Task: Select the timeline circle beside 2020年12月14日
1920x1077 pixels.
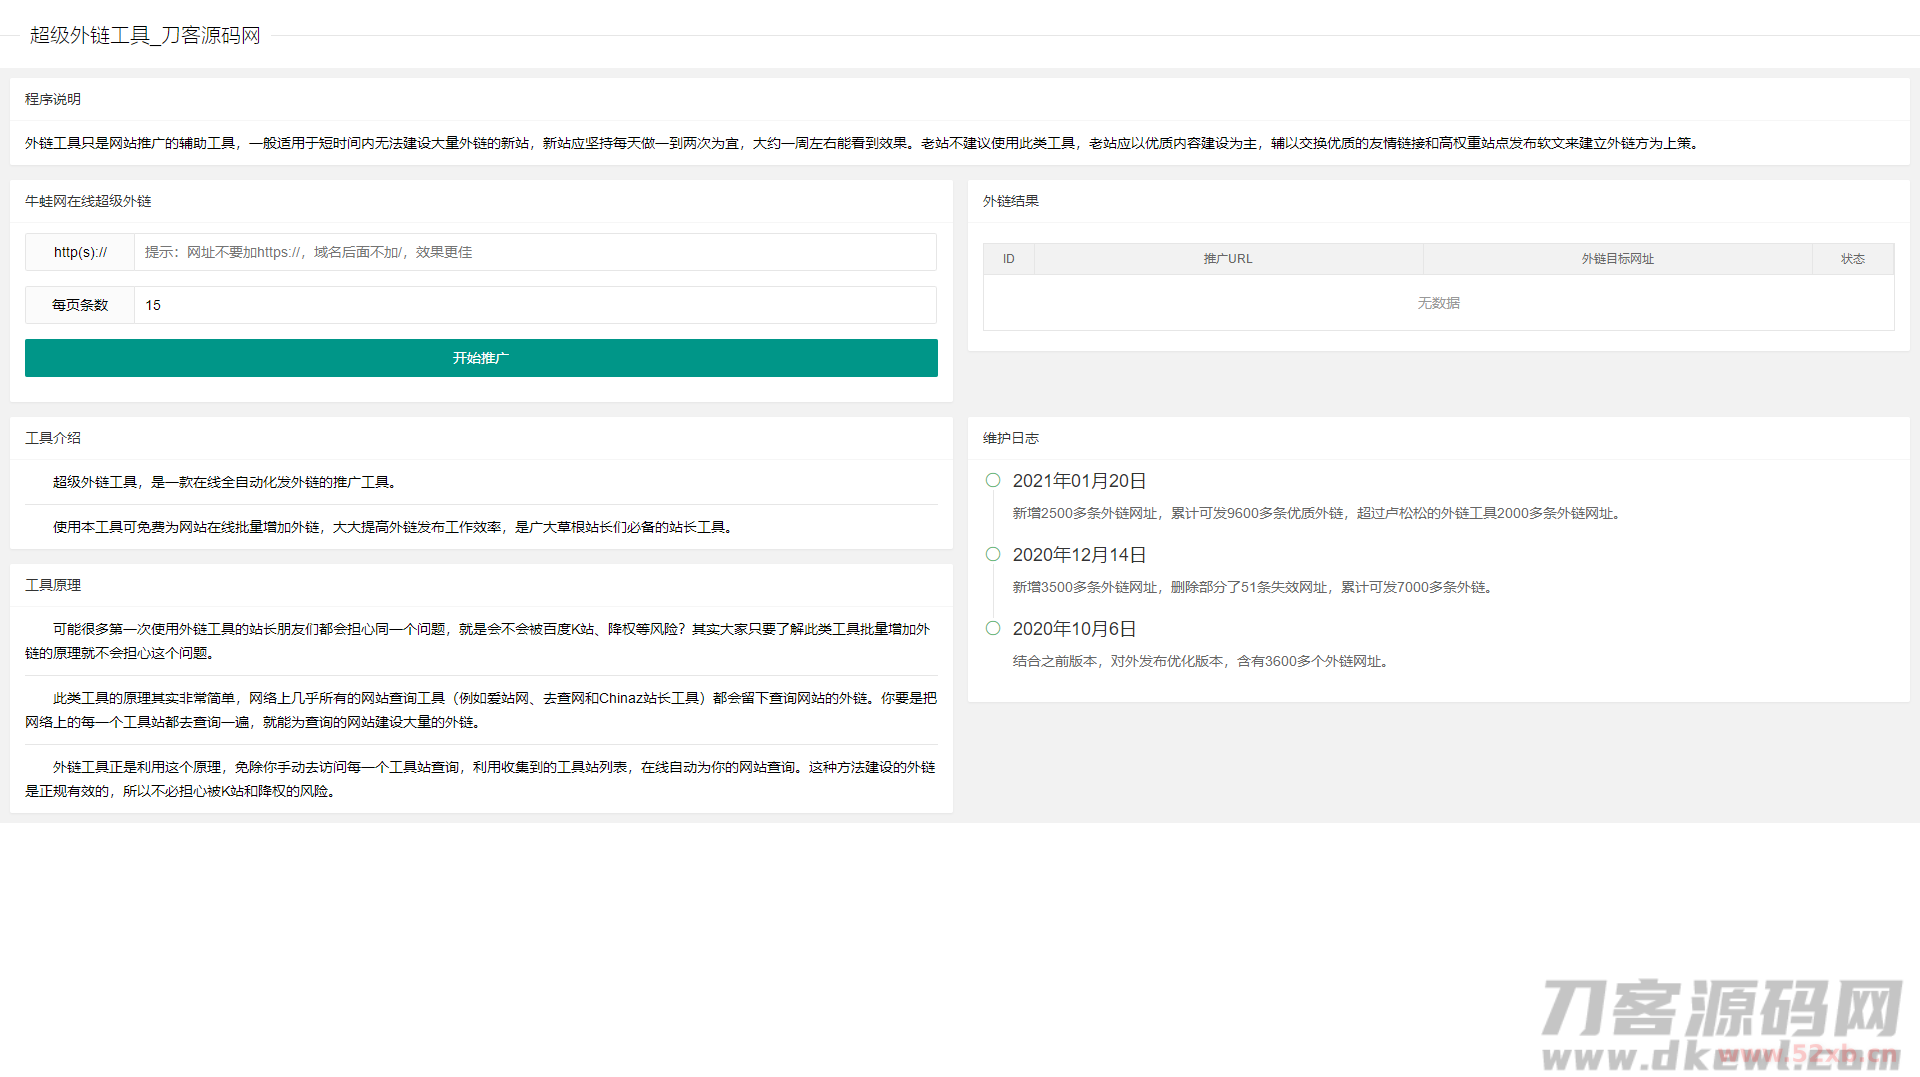Action: click(x=992, y=554)
